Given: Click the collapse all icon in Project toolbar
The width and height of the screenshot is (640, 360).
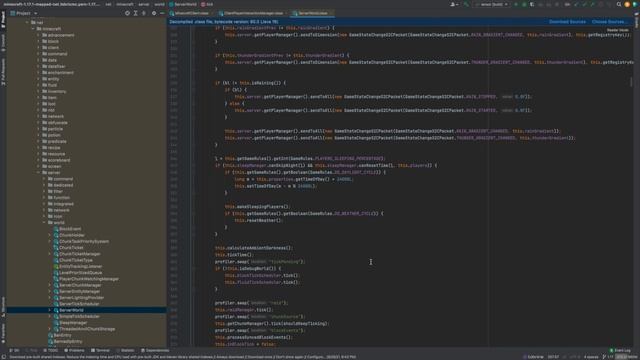Looking at the screenshot, I should (x=144, y=13).
